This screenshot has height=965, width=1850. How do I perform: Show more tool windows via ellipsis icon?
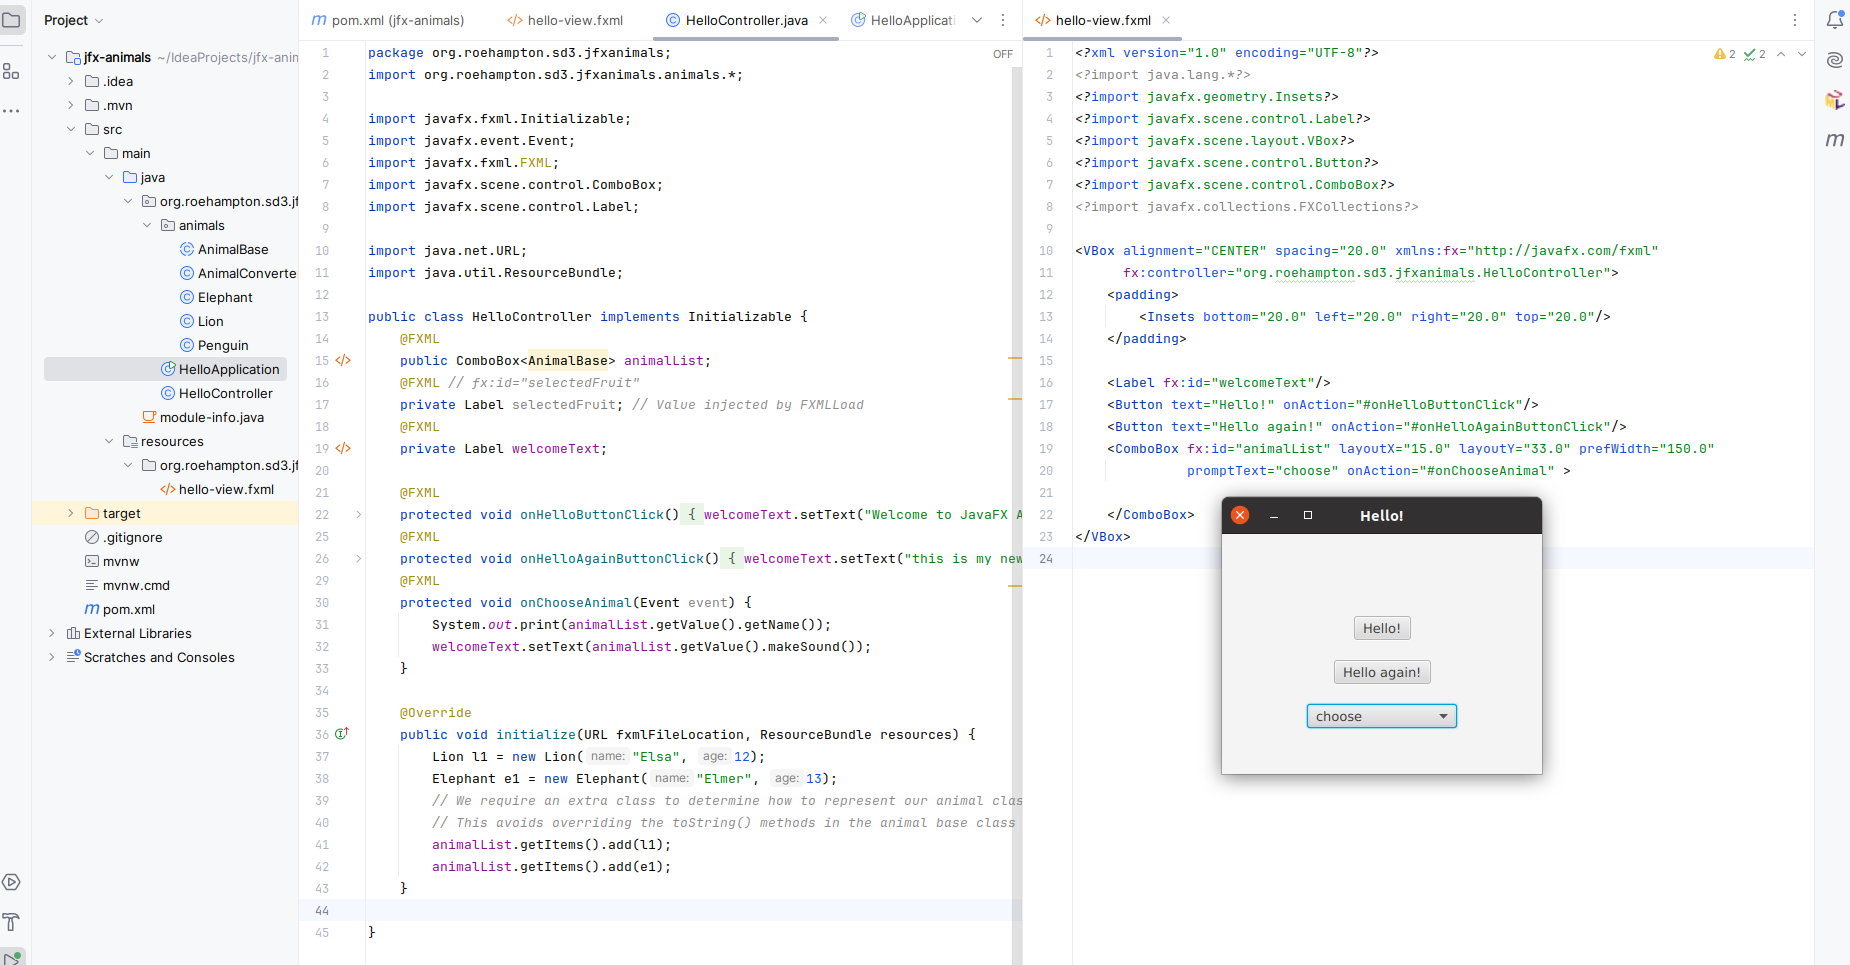point(12,111)
